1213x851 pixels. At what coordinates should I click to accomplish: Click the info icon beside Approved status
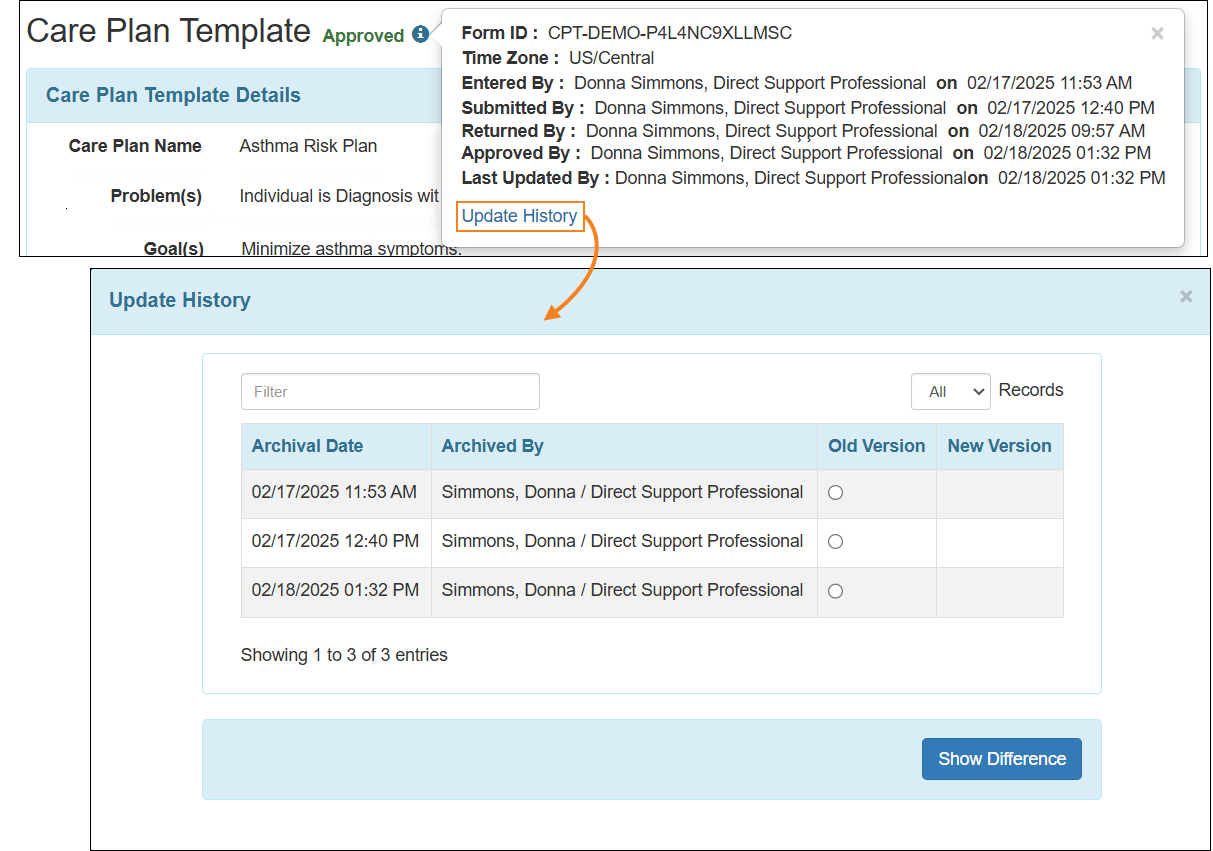(420, 35)
